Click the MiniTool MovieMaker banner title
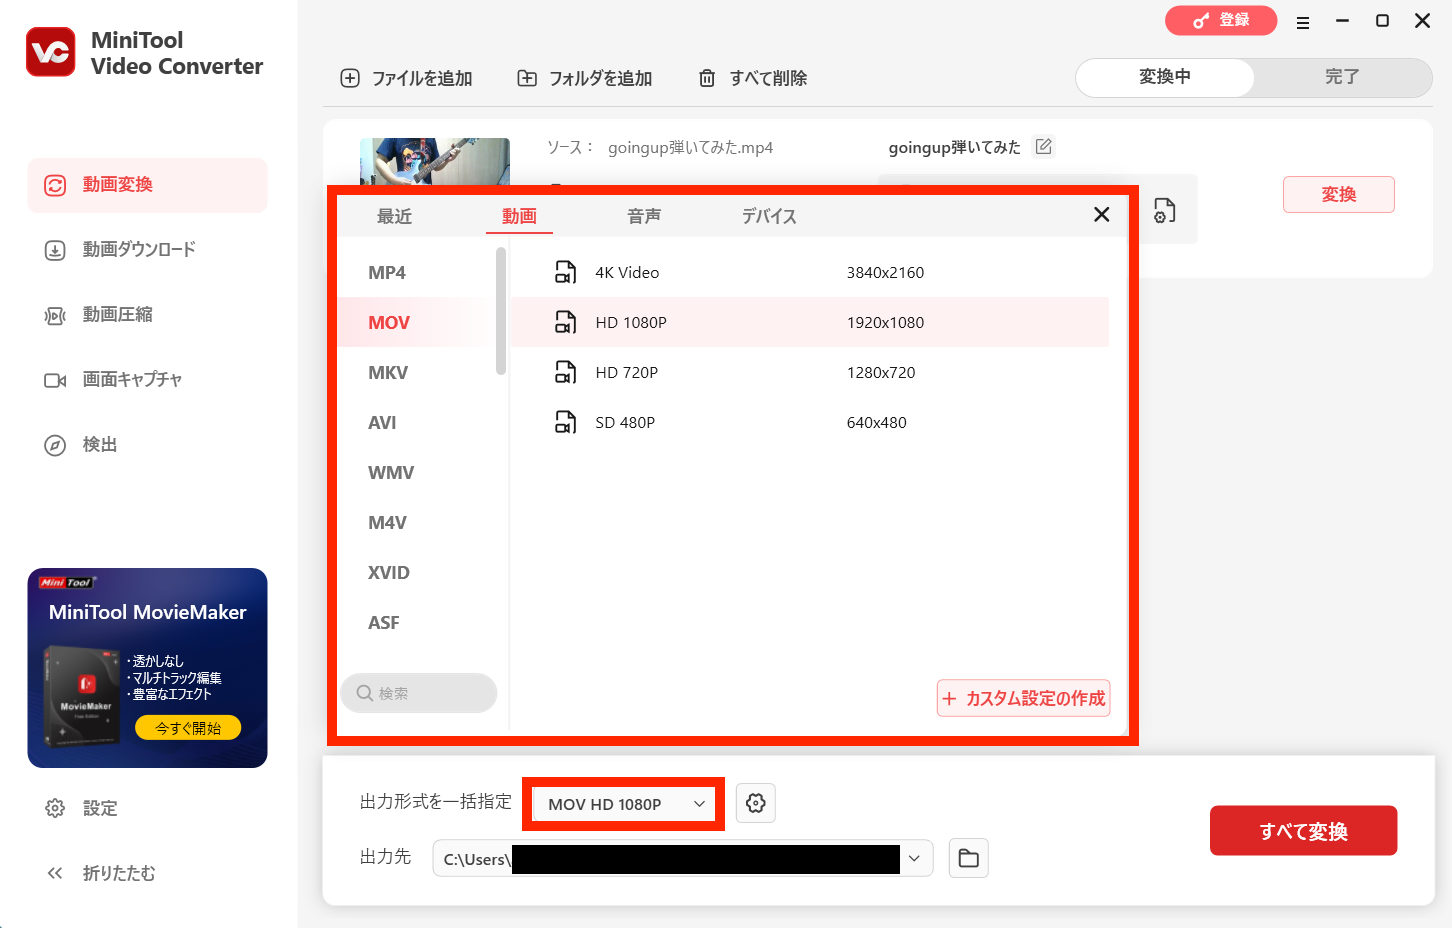The width and height of the screenshot is (1452, 928). pos(147,612)
